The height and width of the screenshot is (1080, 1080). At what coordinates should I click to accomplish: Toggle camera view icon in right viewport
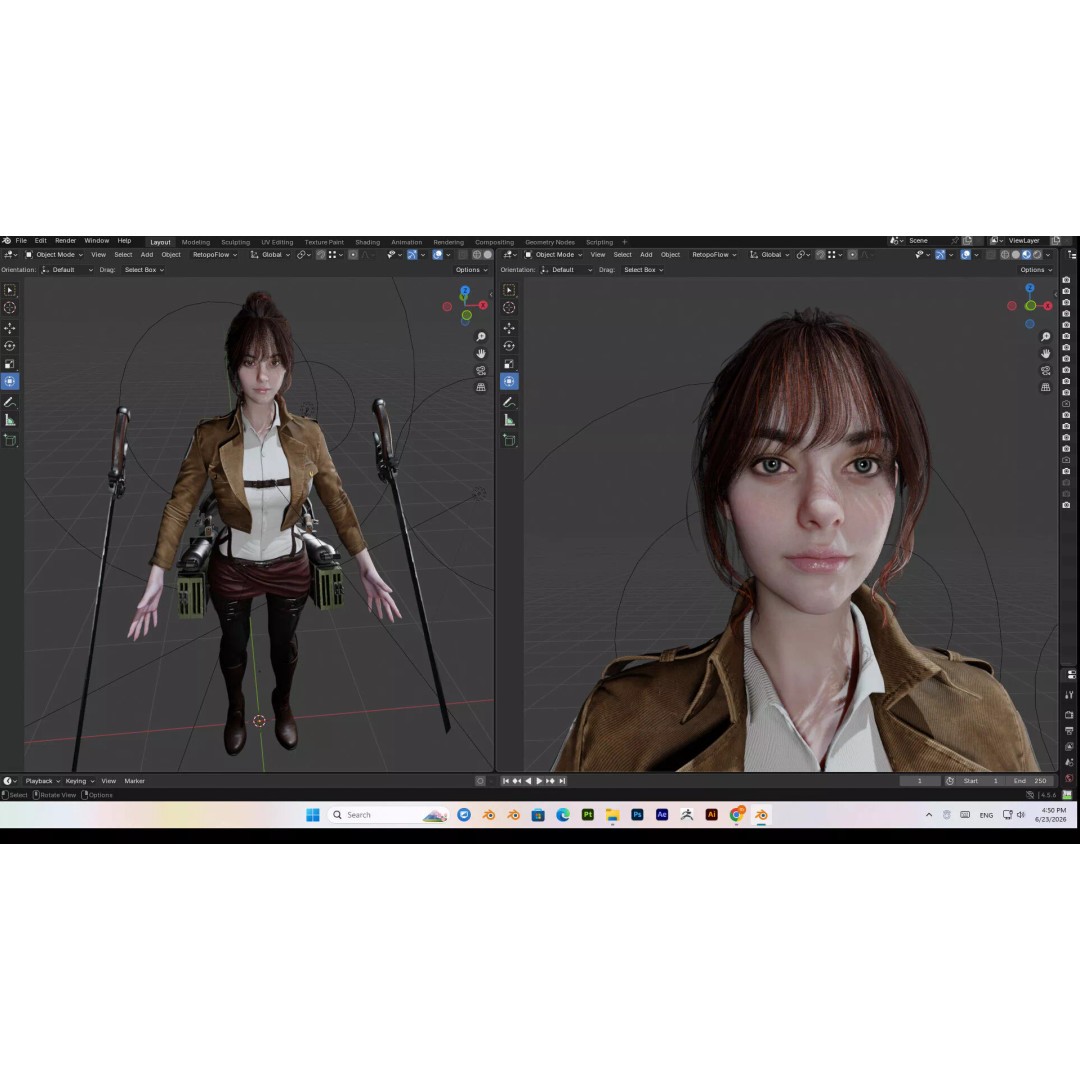point(1046,371)
